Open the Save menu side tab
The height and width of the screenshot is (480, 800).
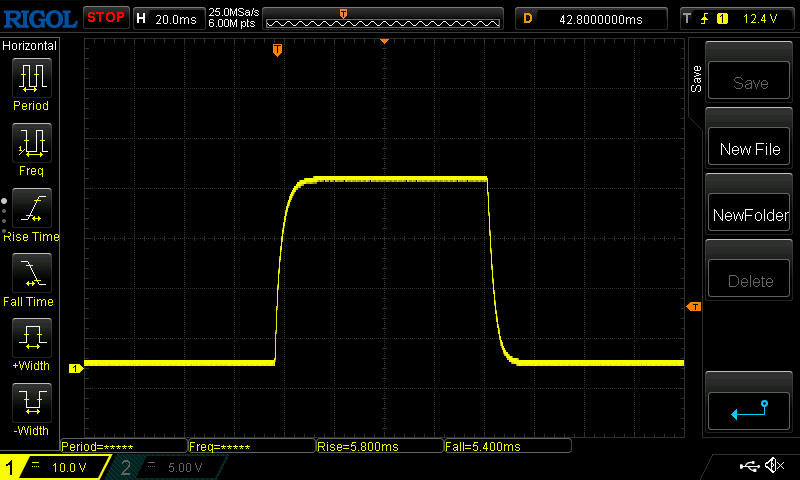pyautogui.click(x=696, y=80)
